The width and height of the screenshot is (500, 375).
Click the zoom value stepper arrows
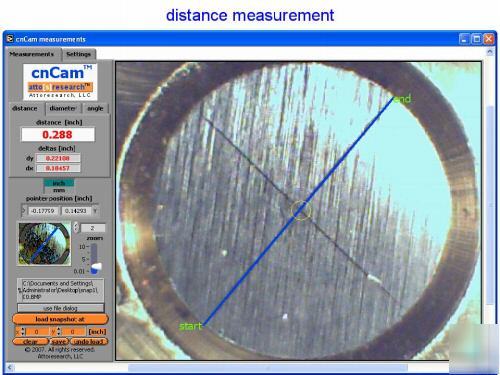coord(76,227)
